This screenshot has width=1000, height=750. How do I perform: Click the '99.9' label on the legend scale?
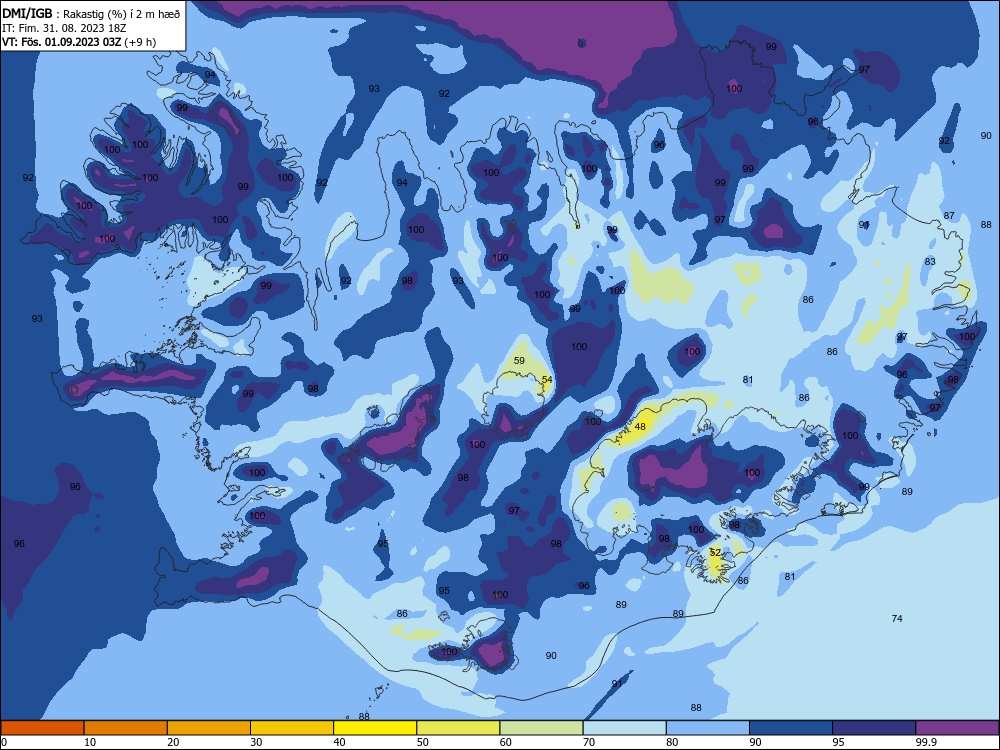point(926,742)
